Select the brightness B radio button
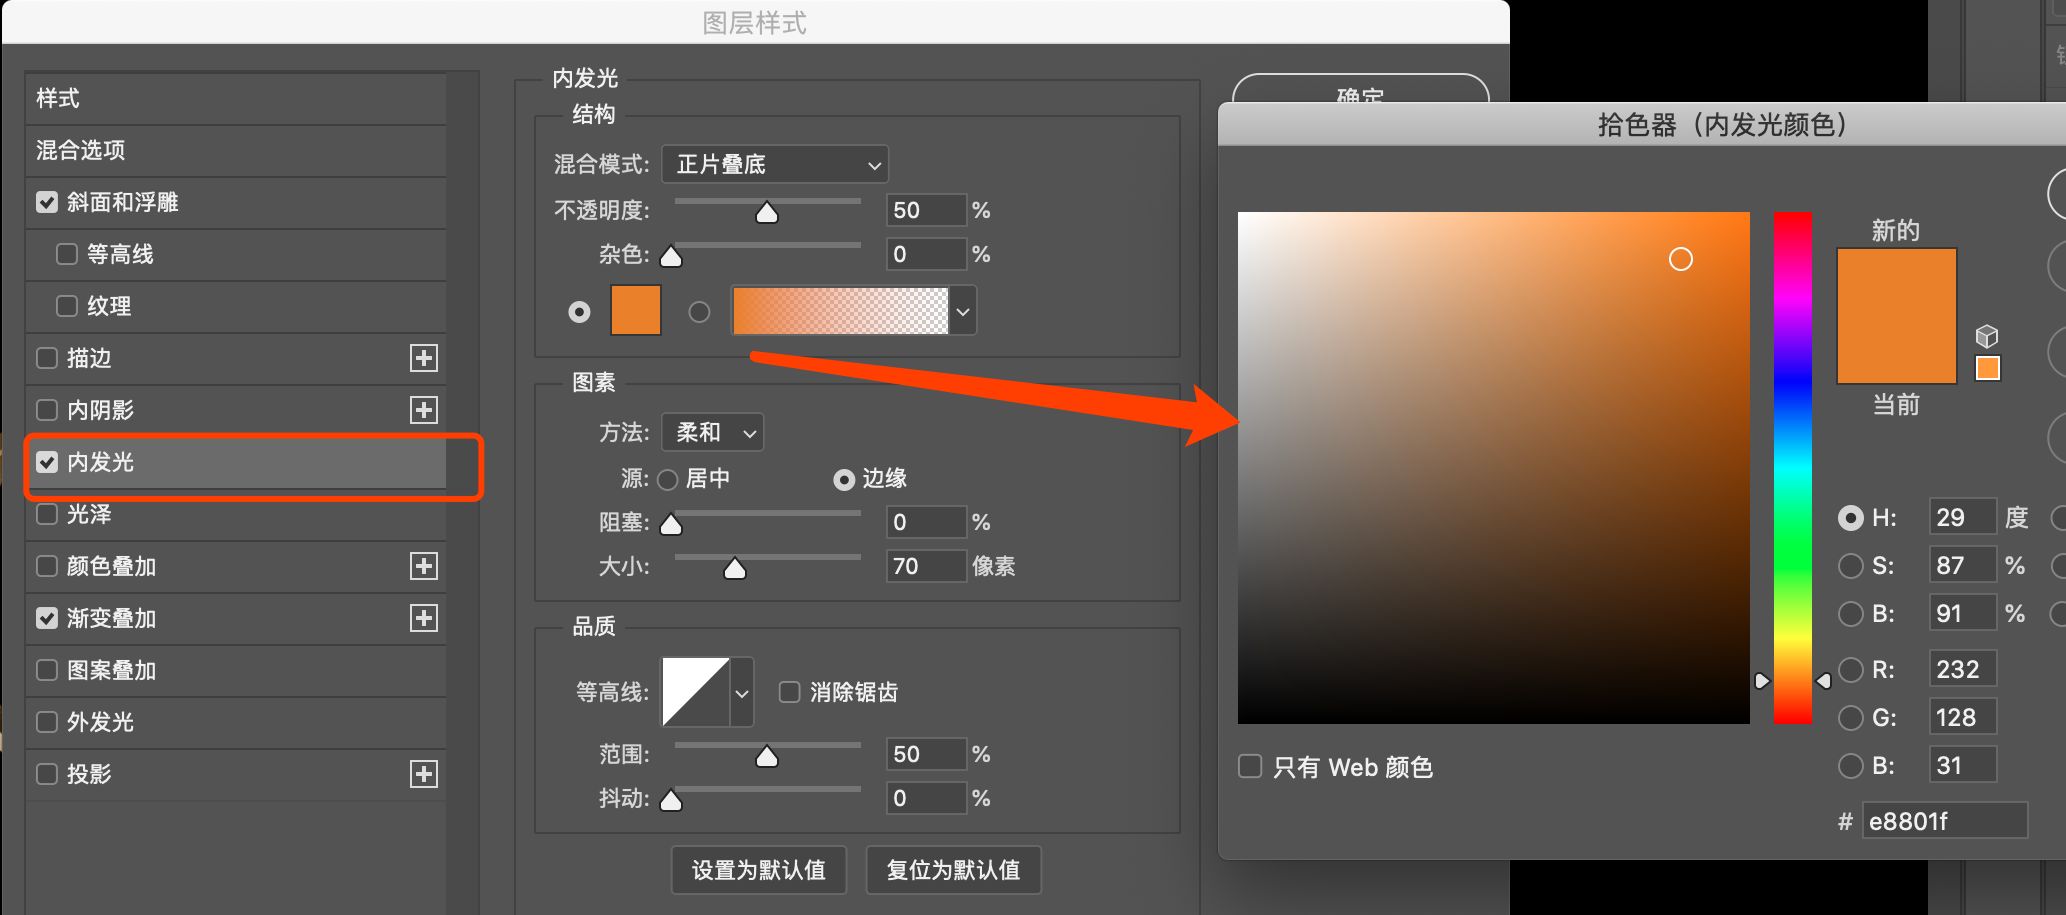 coord(1851,614)
